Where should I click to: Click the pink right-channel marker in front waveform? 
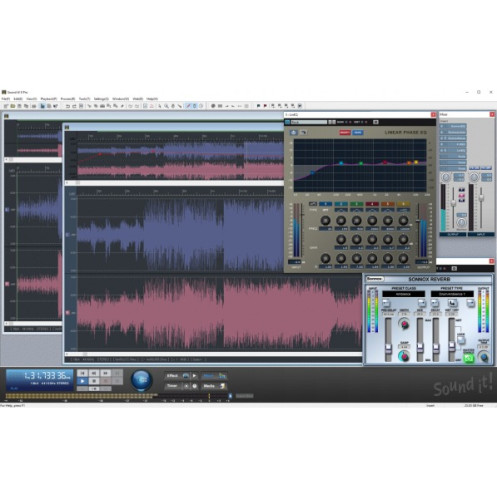pos(68,313)
